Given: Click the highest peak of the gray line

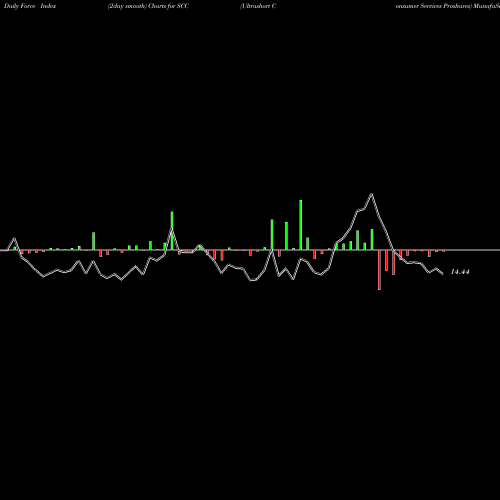Looking at the screenshot, I should coord(372,194).
